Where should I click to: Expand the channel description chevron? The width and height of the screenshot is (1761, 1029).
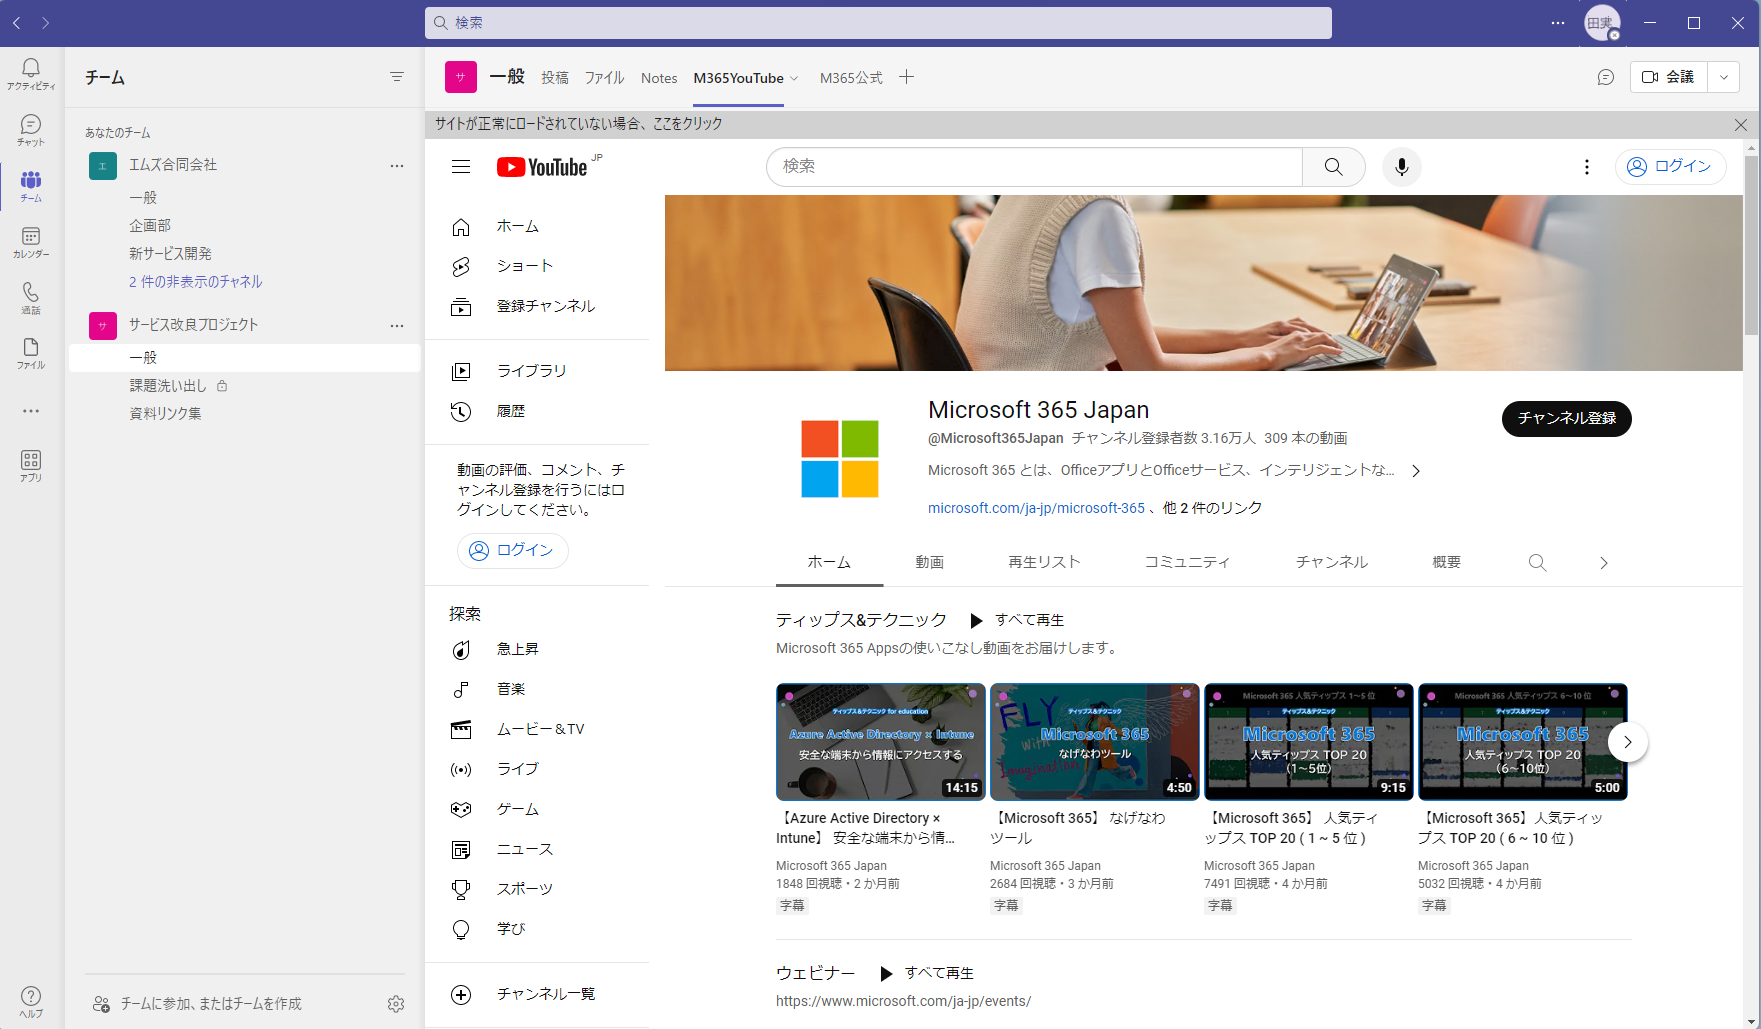[x=1415, y=471]
